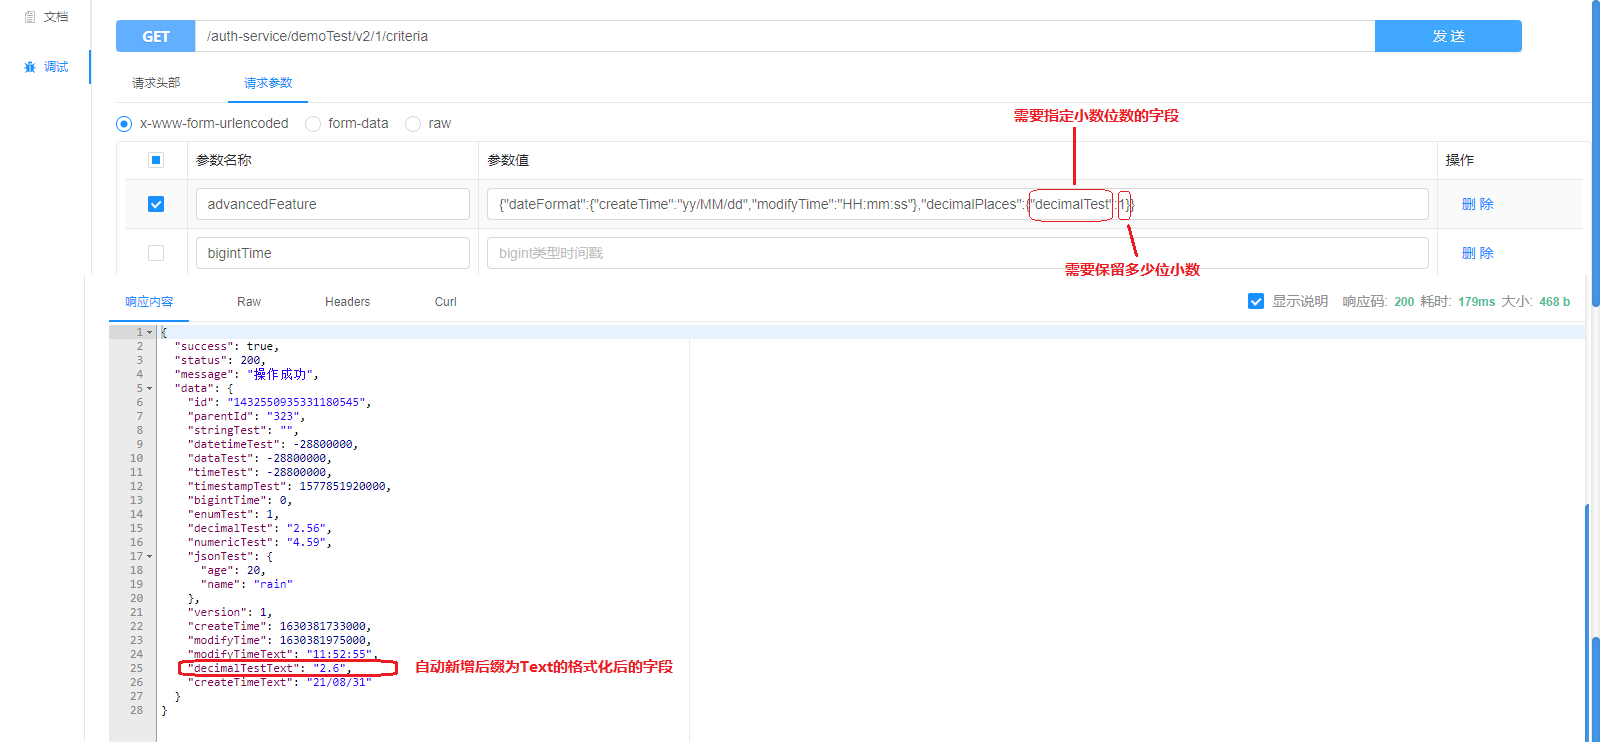The height and width of the screenshot is (742, 1600).
Task: Click the 参数值 column header
Action: pyautogui.click(x=508, y=160)
